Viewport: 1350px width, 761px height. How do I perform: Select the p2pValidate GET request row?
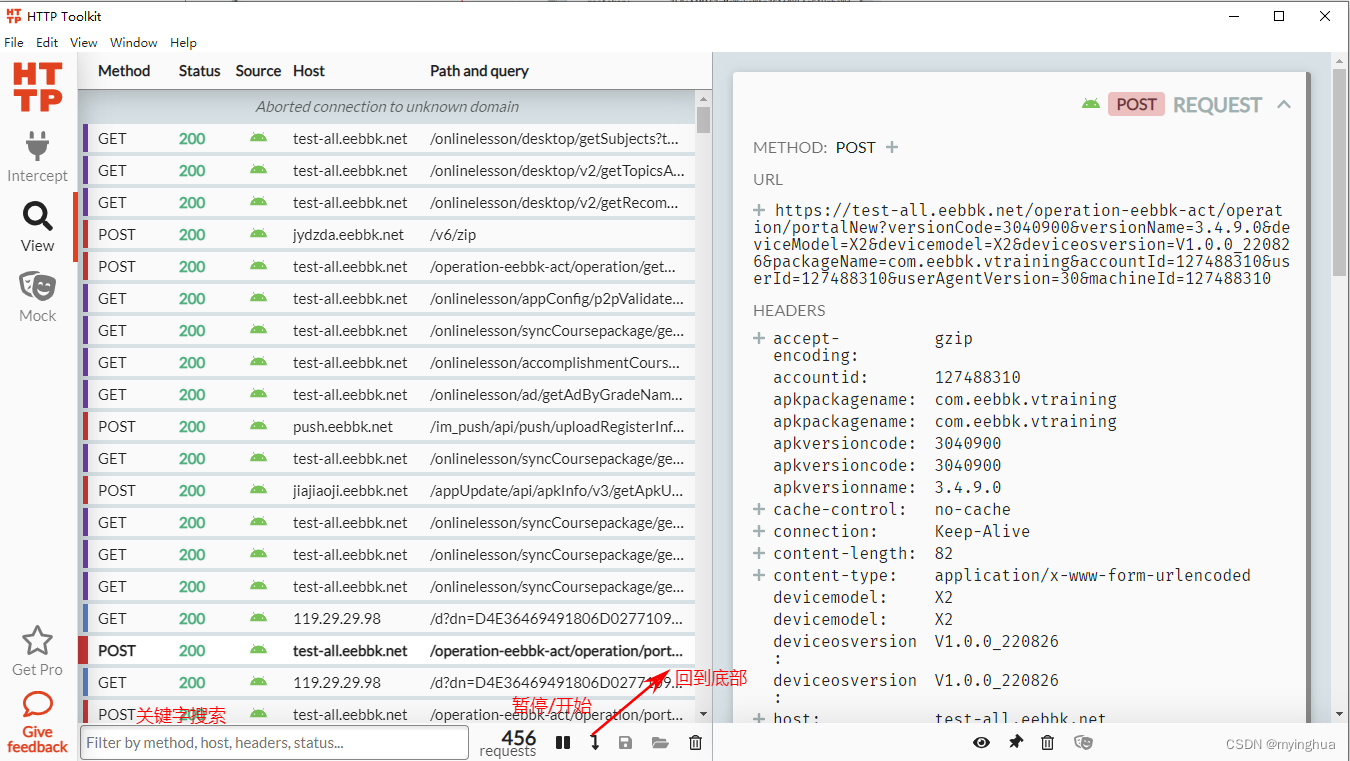pyautogui.click(x=389, y=298)
